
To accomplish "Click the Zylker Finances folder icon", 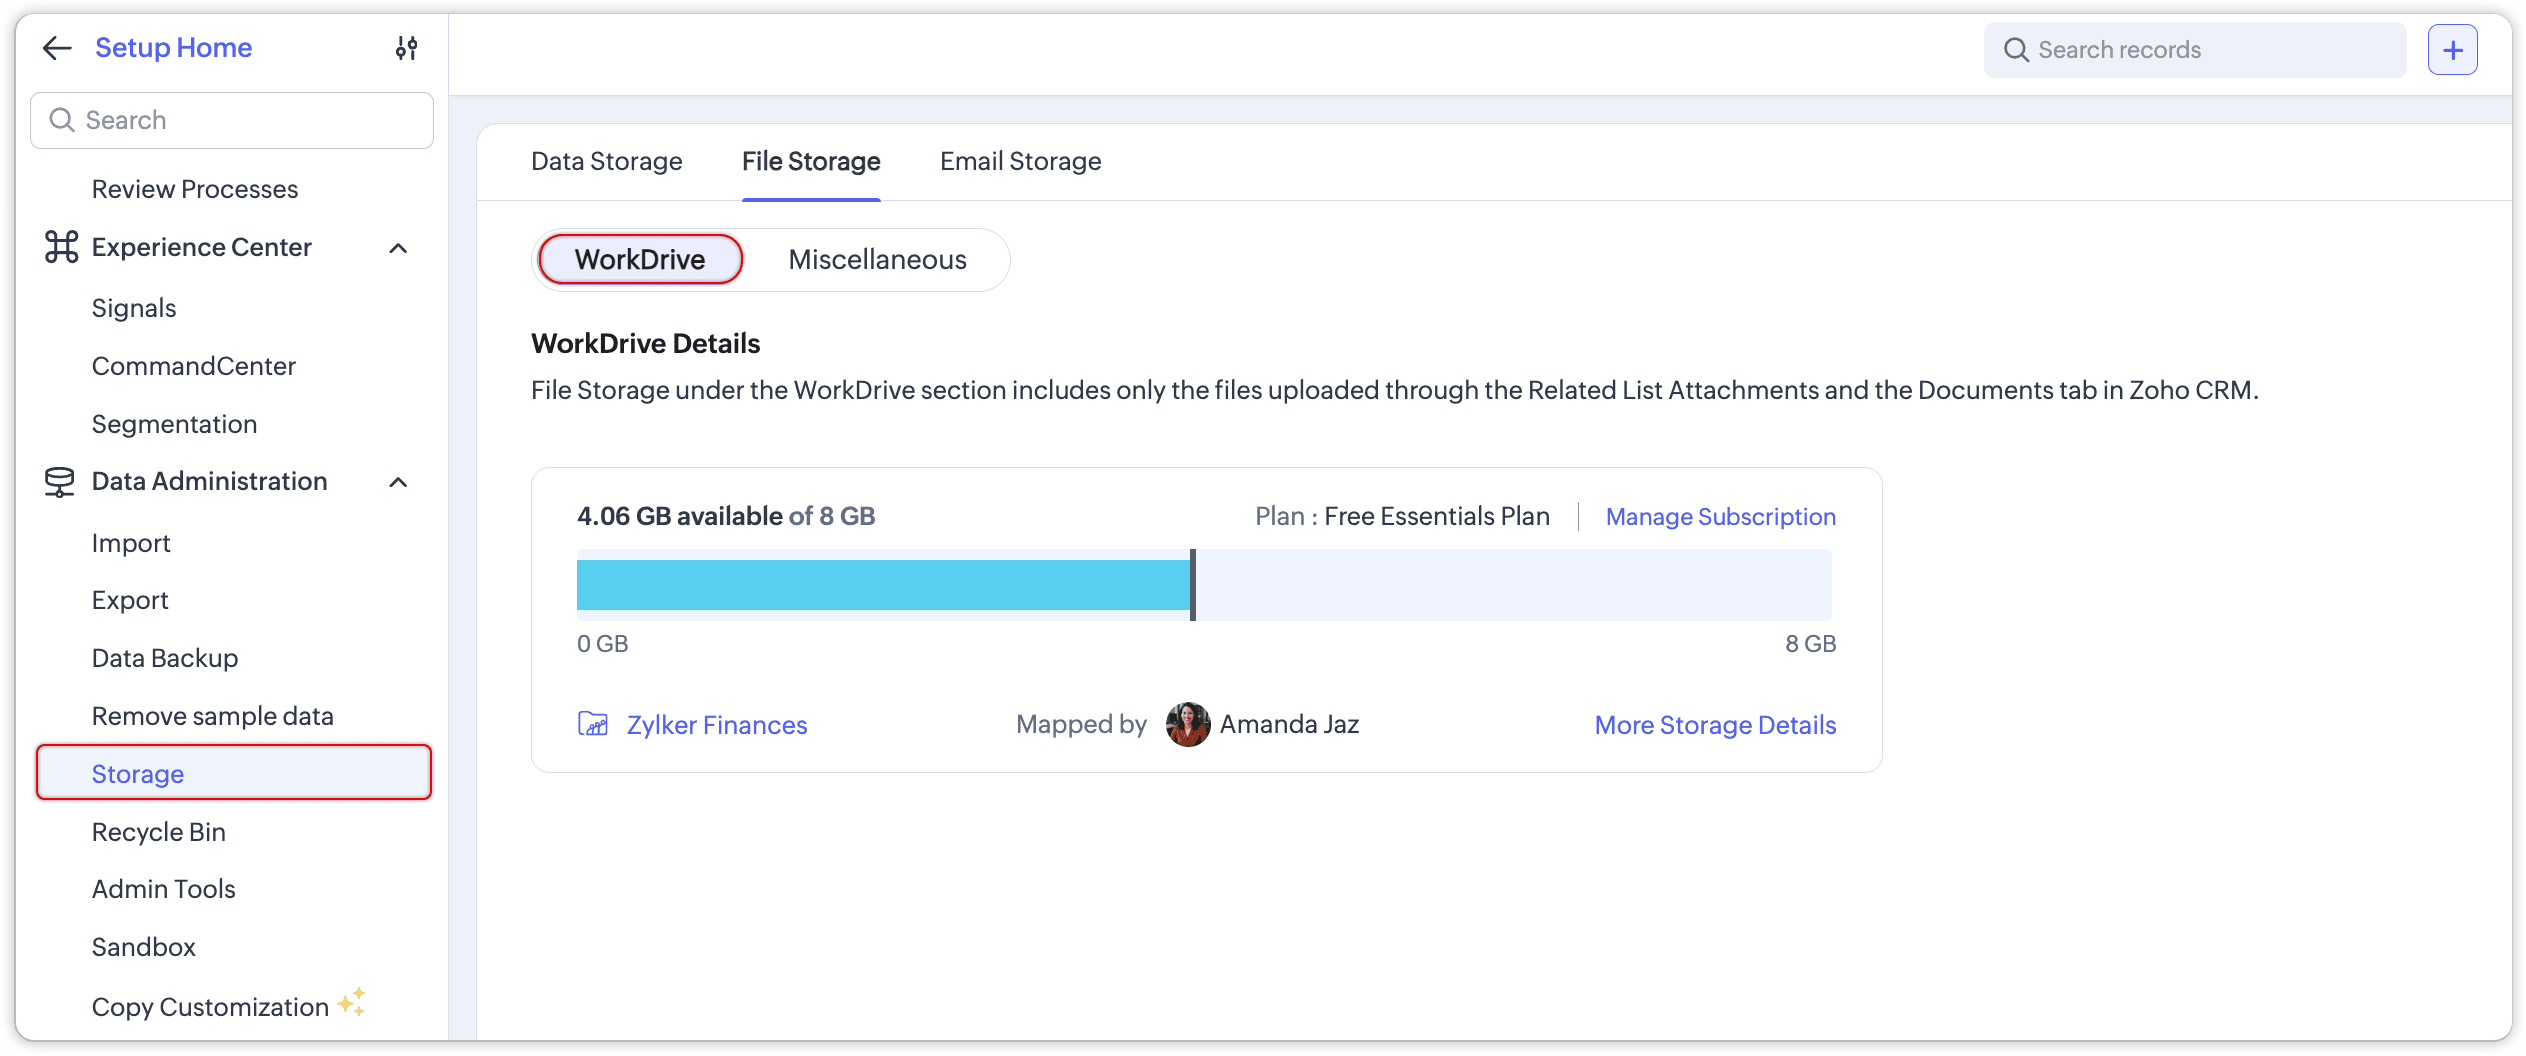I will pos(593,724).
